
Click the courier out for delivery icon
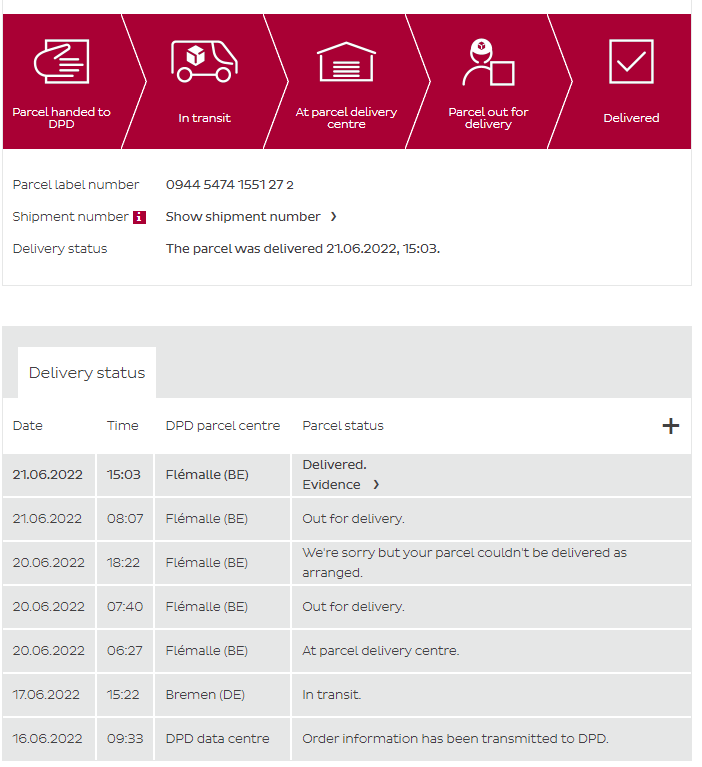point(488,62)
